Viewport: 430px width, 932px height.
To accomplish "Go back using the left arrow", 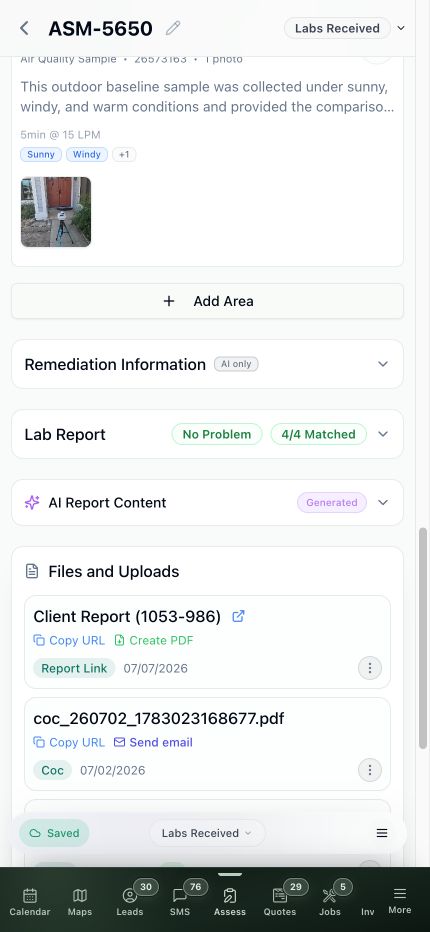I will click(24, 28).
